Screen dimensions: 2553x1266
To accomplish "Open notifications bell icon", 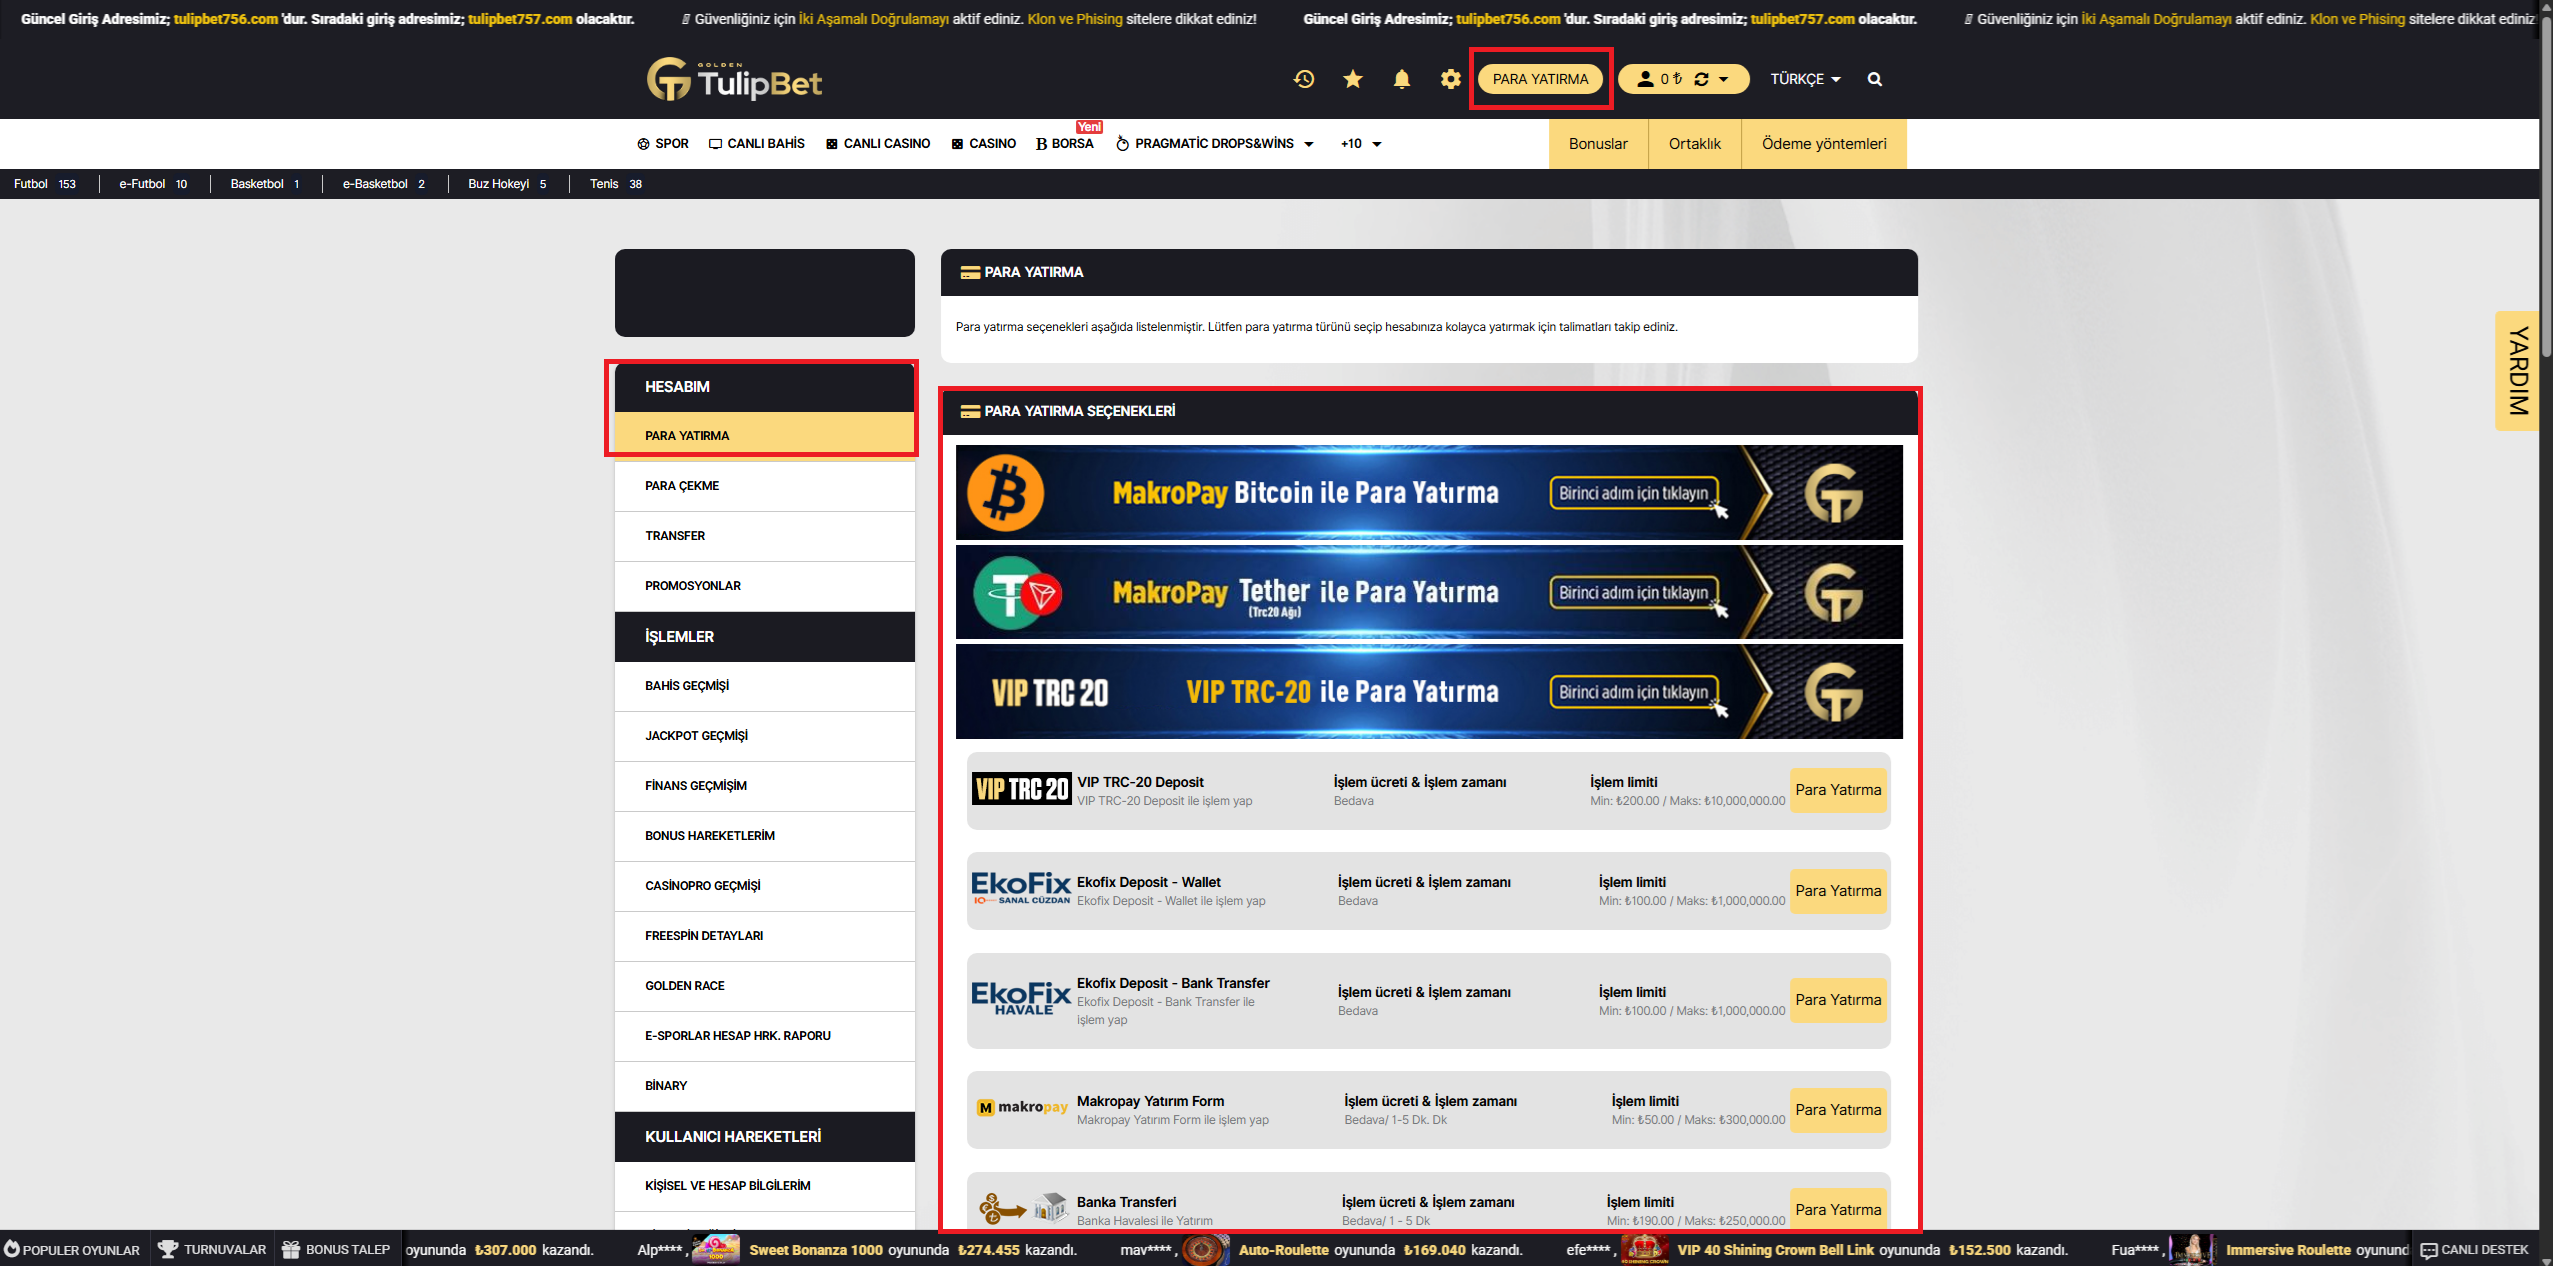I will [1402, 79].
